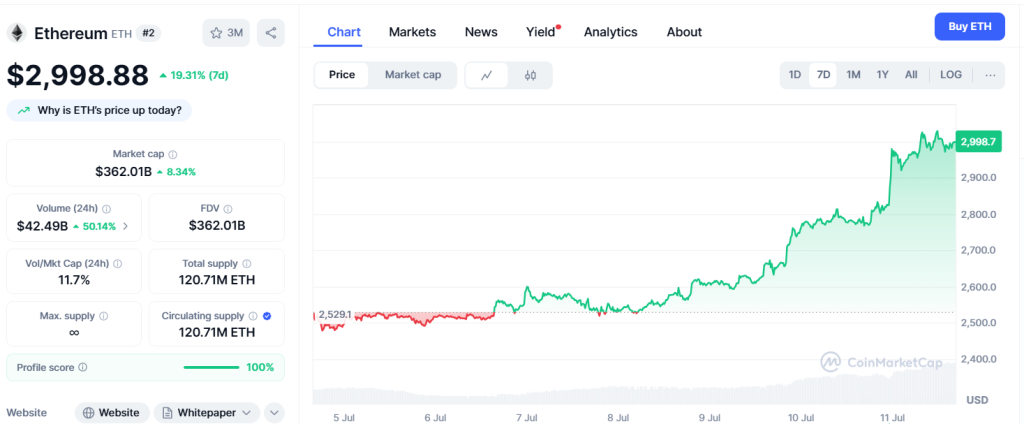Click the Ethereum diamond logo icon
Image resolution: width=1024 pixels, height=424 pixels.
point(16,33)
